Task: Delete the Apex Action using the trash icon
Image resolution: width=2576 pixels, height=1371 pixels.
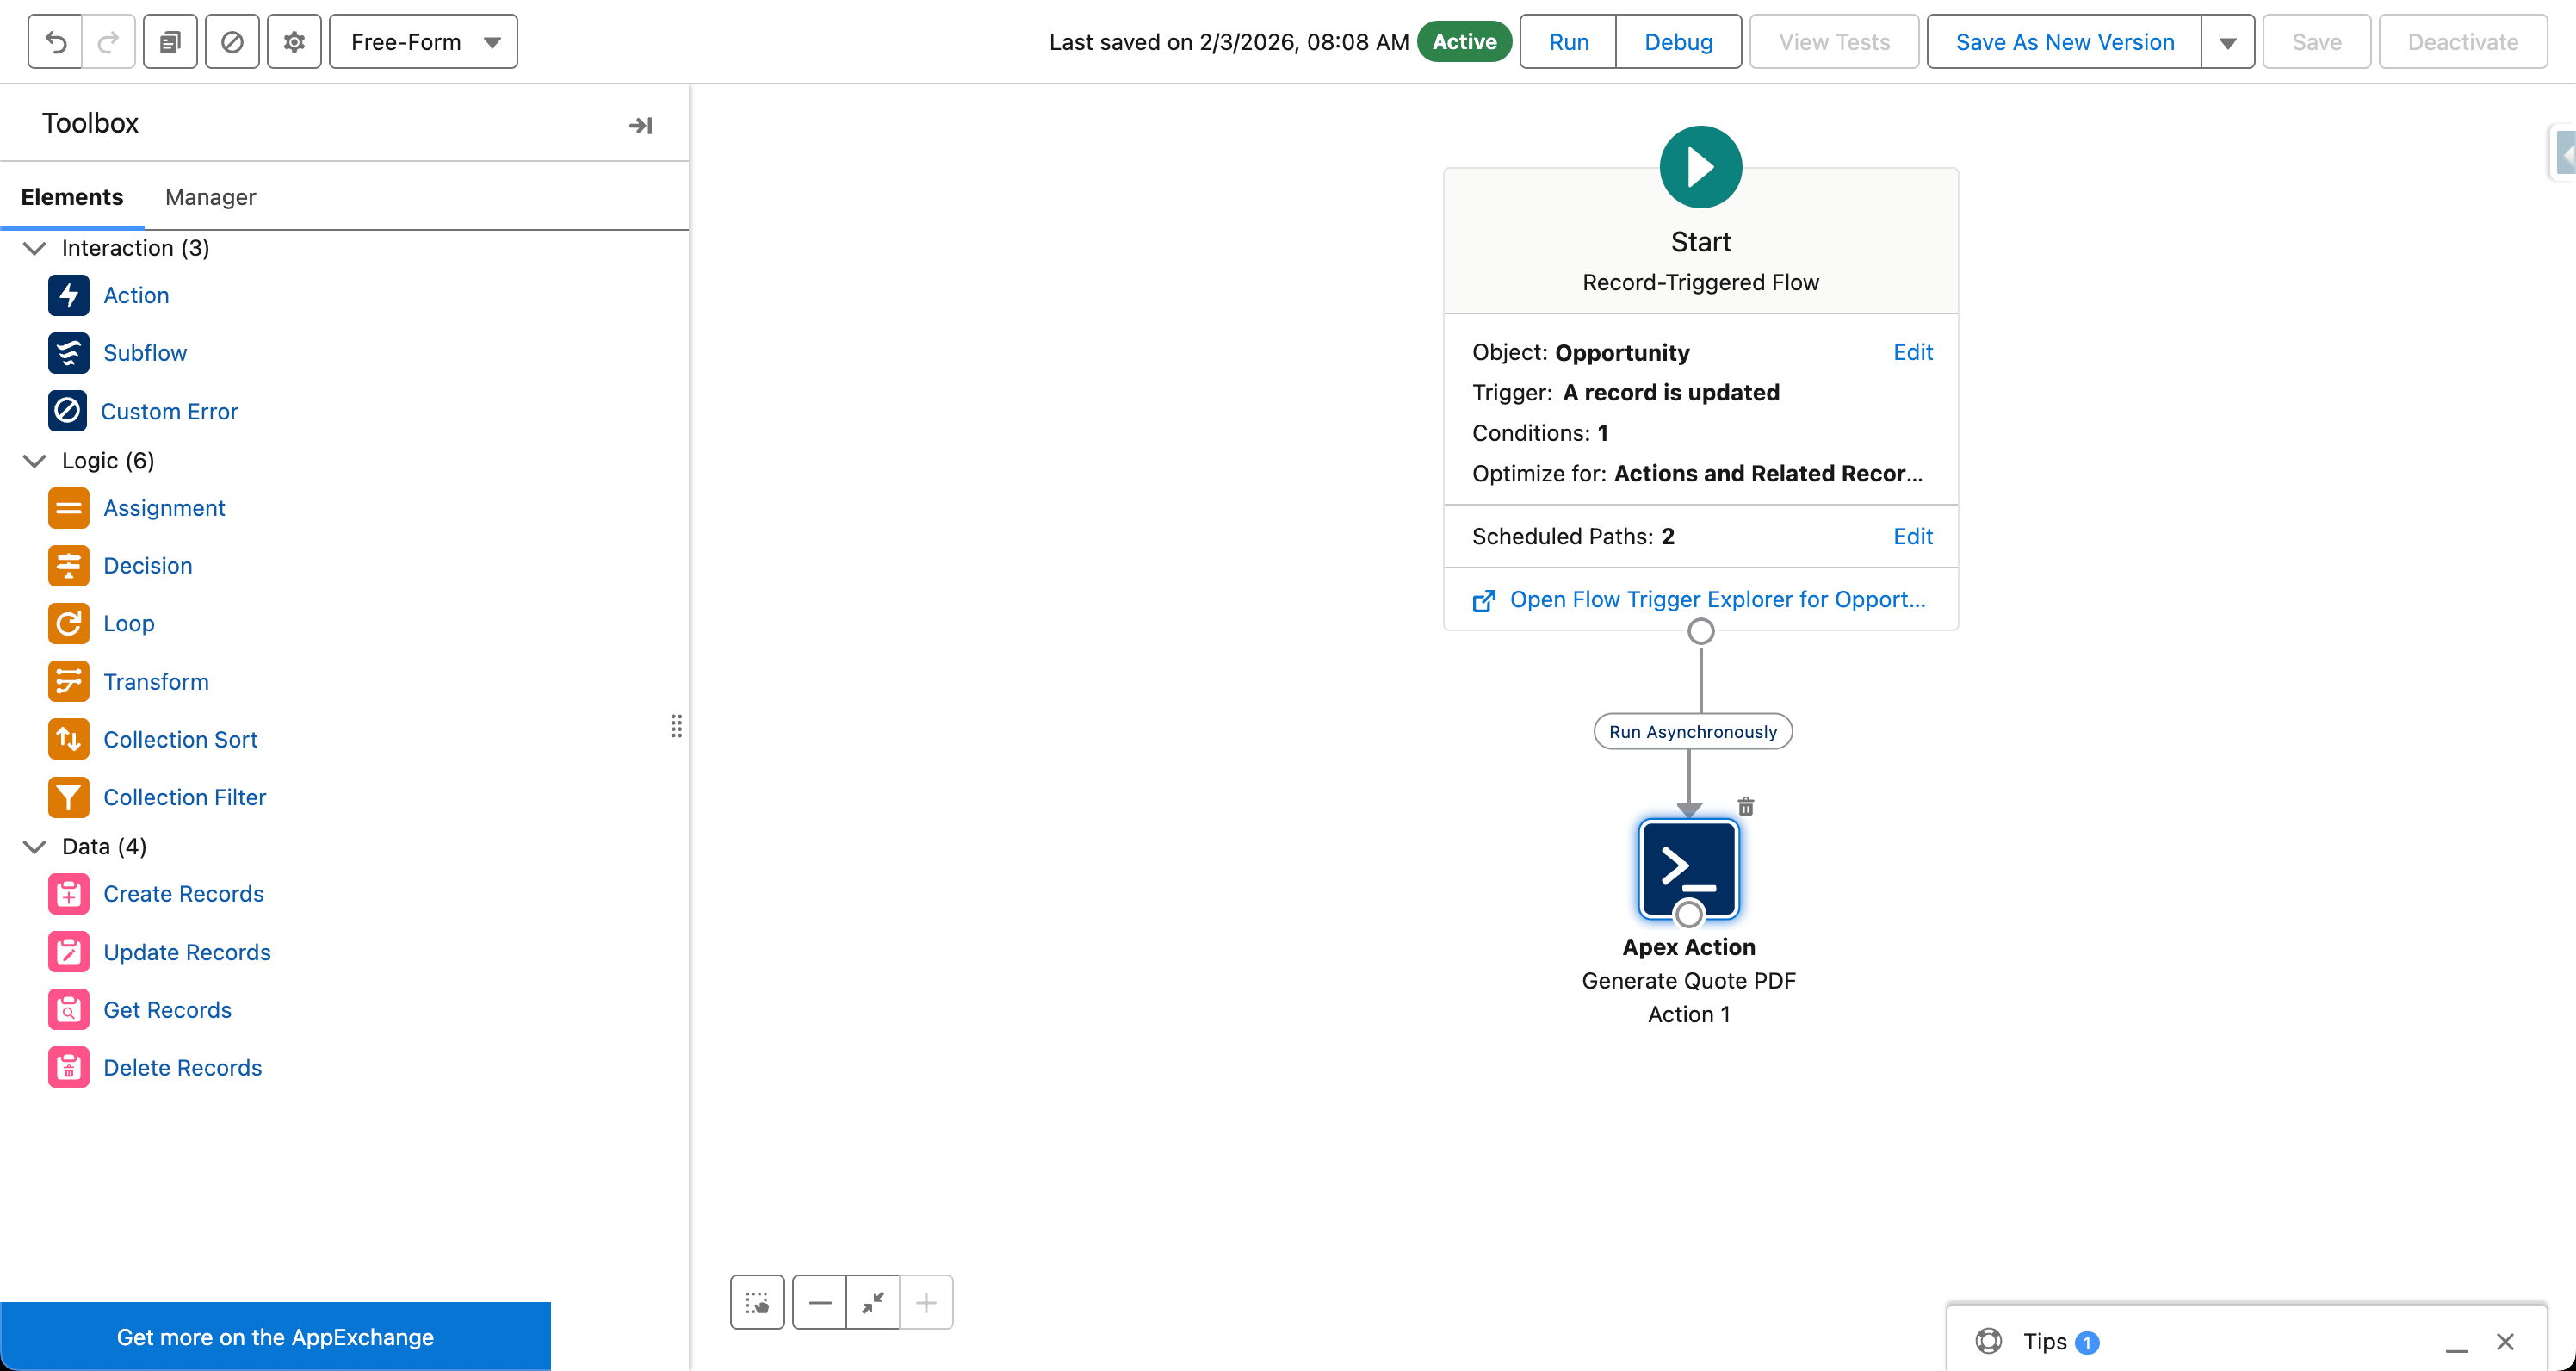Action: [1745, 805]
